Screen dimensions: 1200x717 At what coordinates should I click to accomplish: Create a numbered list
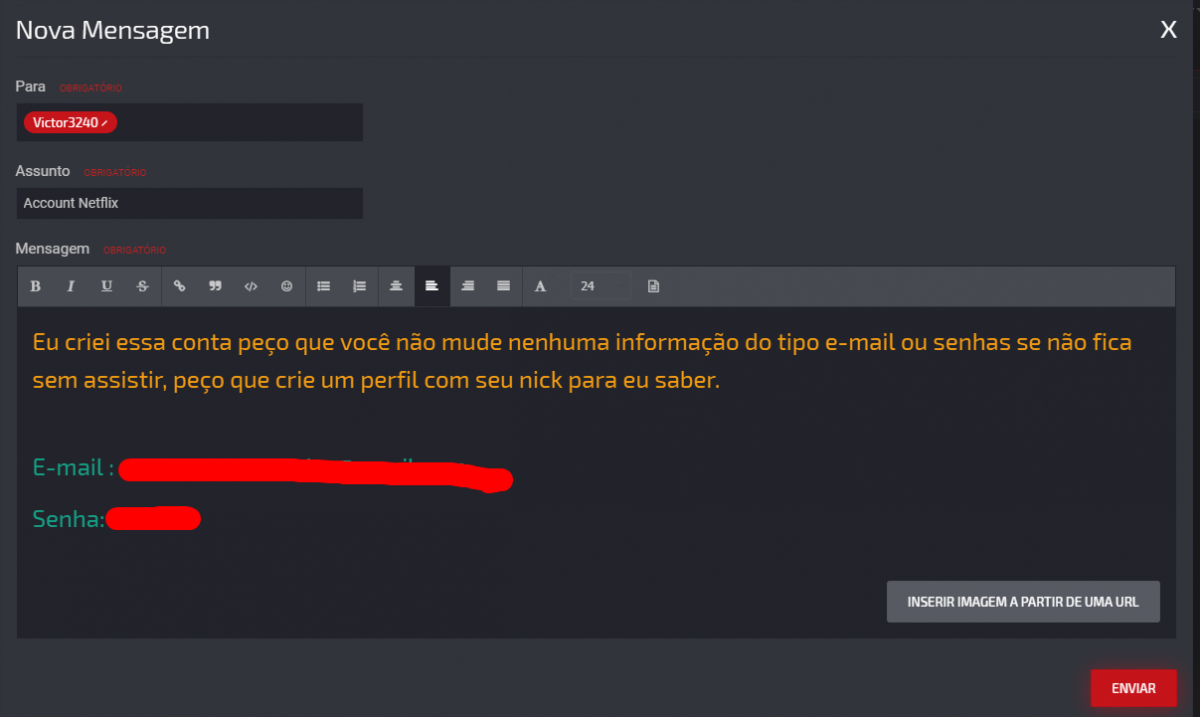(360, 286)
